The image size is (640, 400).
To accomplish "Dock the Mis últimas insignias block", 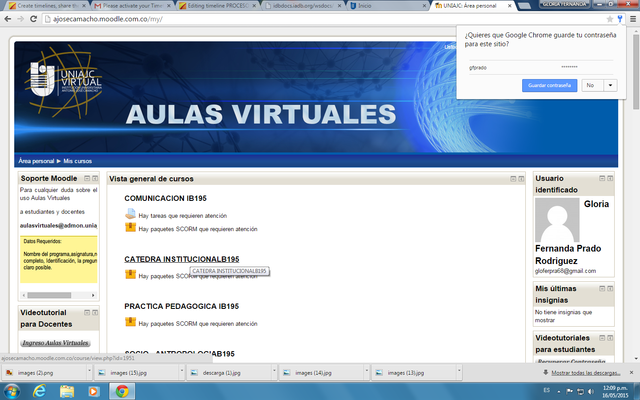I will (x=610, y=289).
